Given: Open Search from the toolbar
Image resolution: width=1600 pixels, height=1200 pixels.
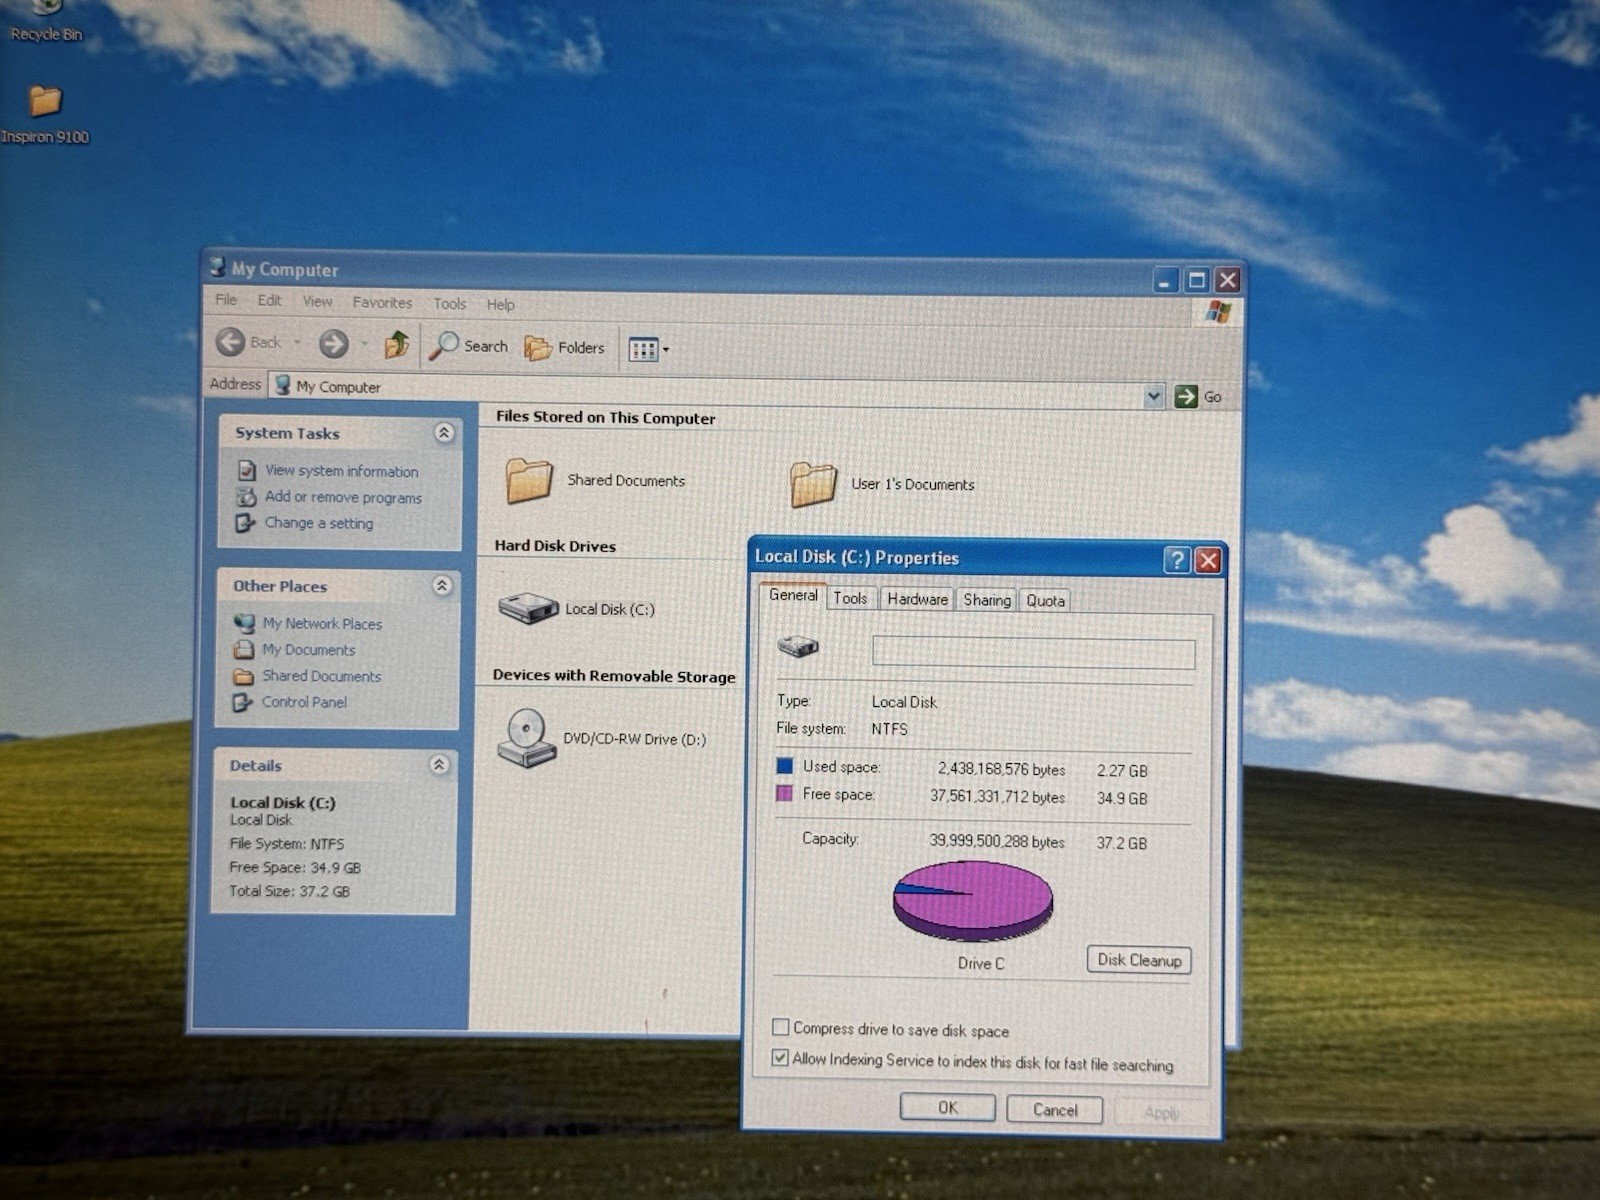Looking at the screenshot, I should click(469, 346).
